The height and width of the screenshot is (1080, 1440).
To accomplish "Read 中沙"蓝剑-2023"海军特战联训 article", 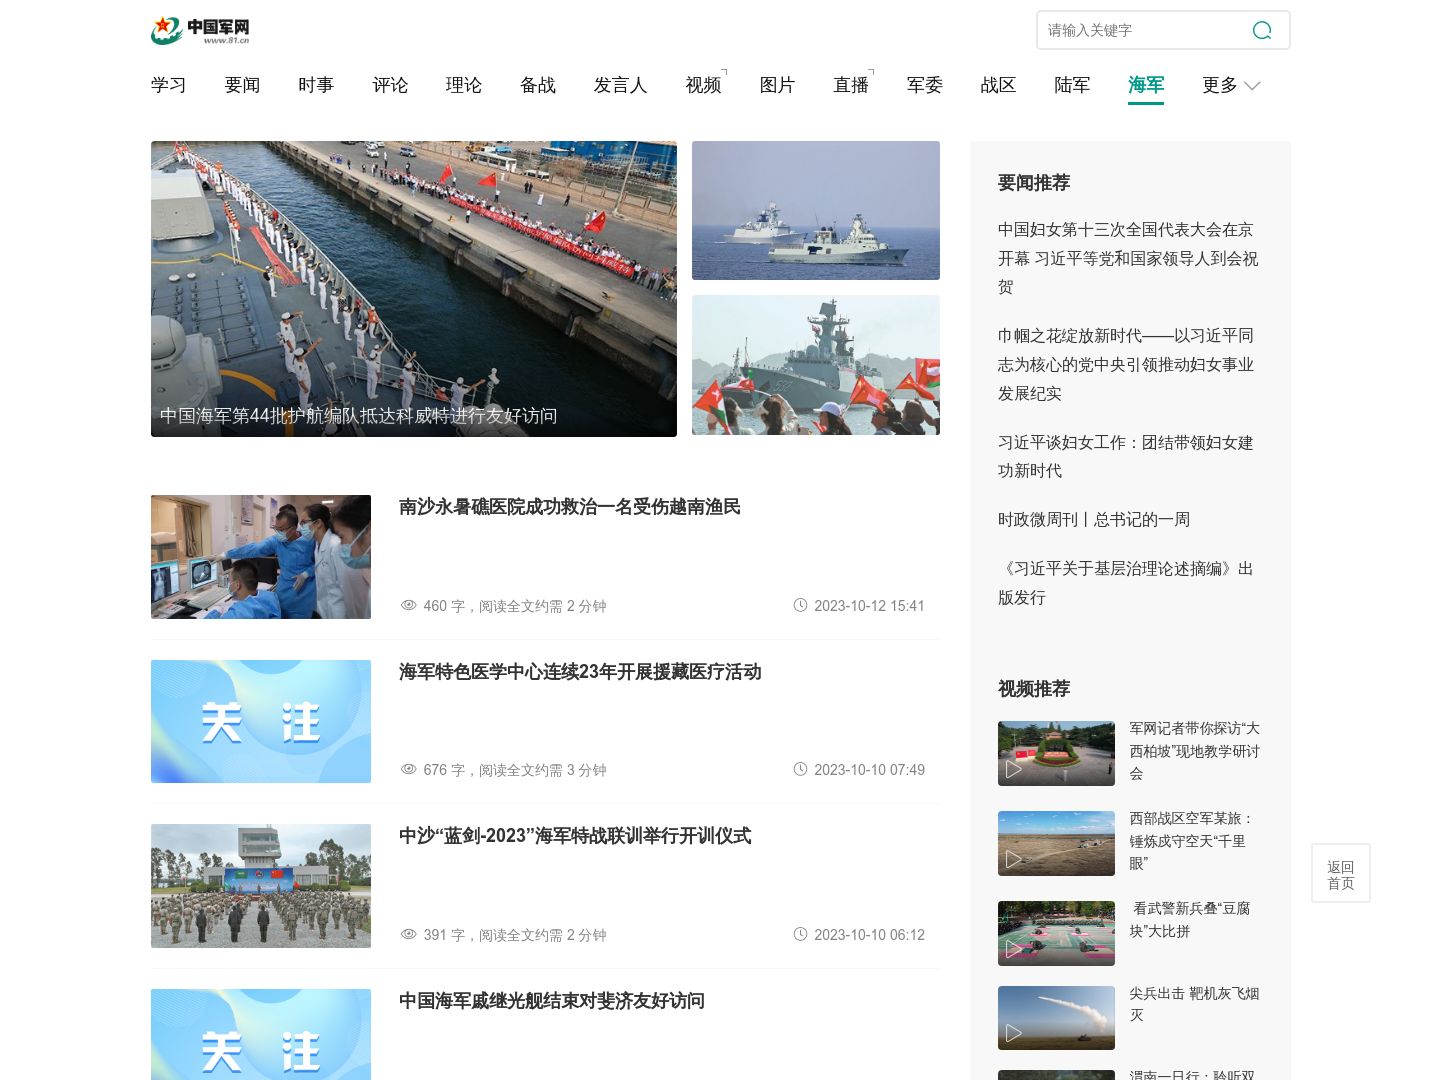I will (x=575, y=836).
